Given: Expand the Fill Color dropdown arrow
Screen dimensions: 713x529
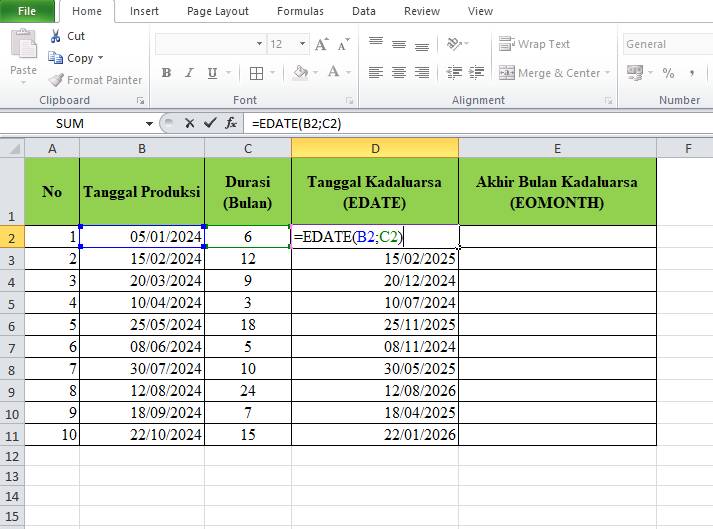Looking at the screenshot, I should click(315, 73).
